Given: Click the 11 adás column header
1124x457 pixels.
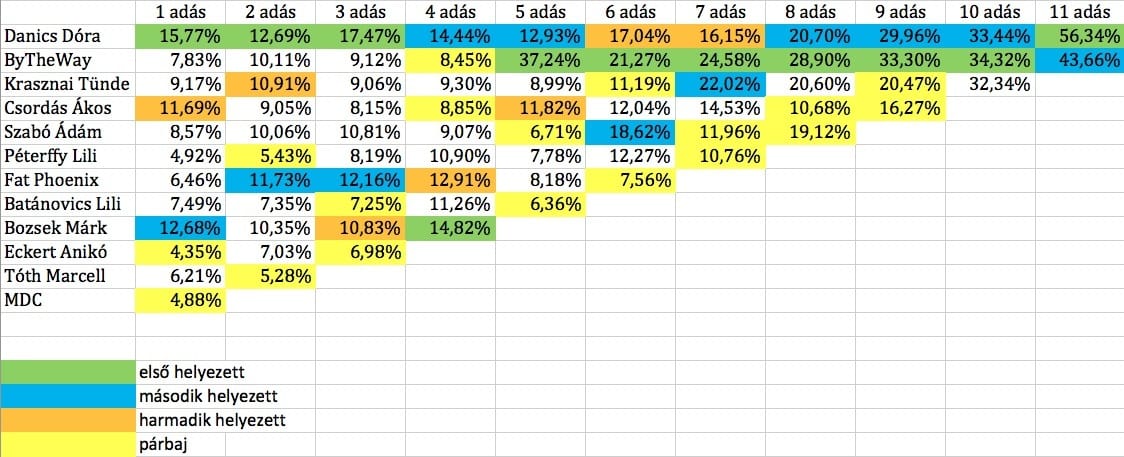Looking at the screenshot, I should pos(1080,12).
